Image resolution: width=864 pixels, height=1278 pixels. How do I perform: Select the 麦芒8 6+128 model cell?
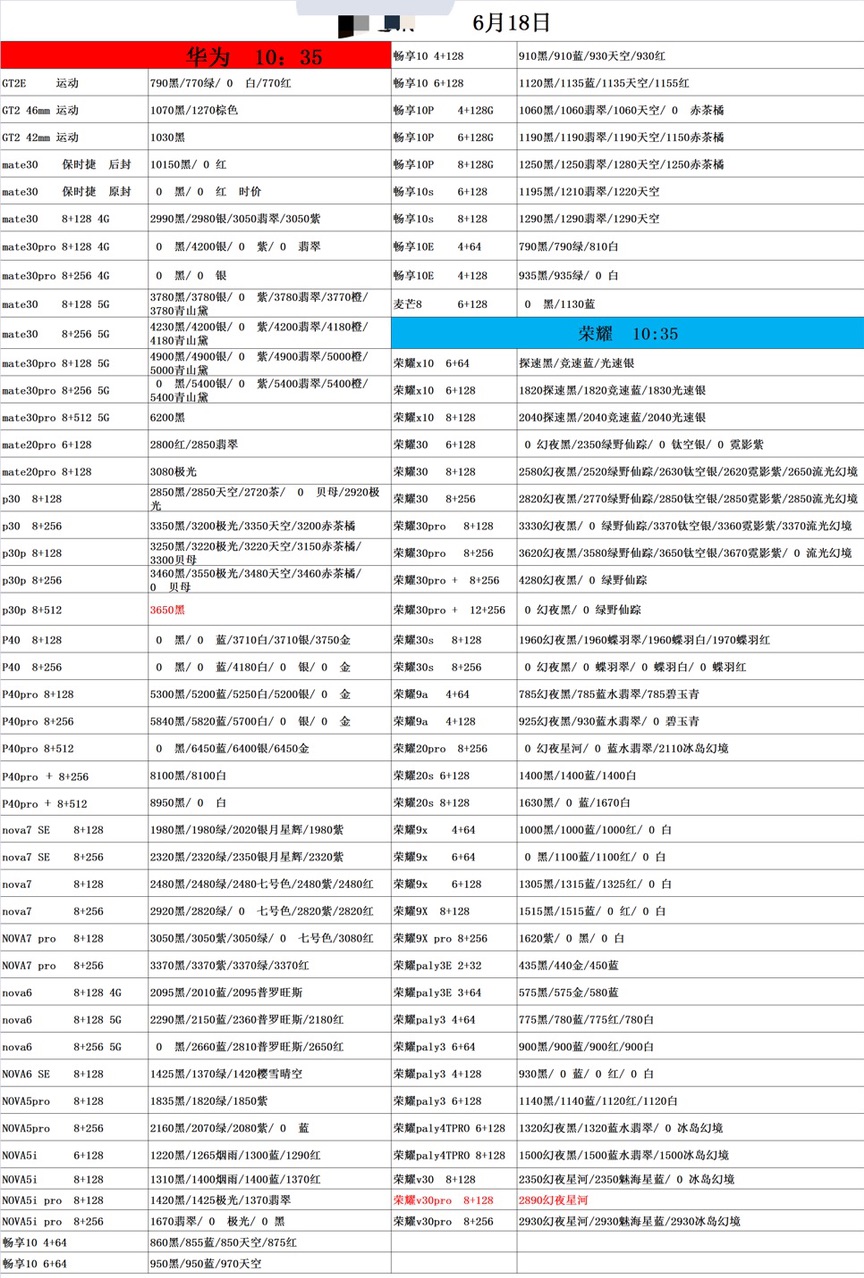click(x=454, y=304)
